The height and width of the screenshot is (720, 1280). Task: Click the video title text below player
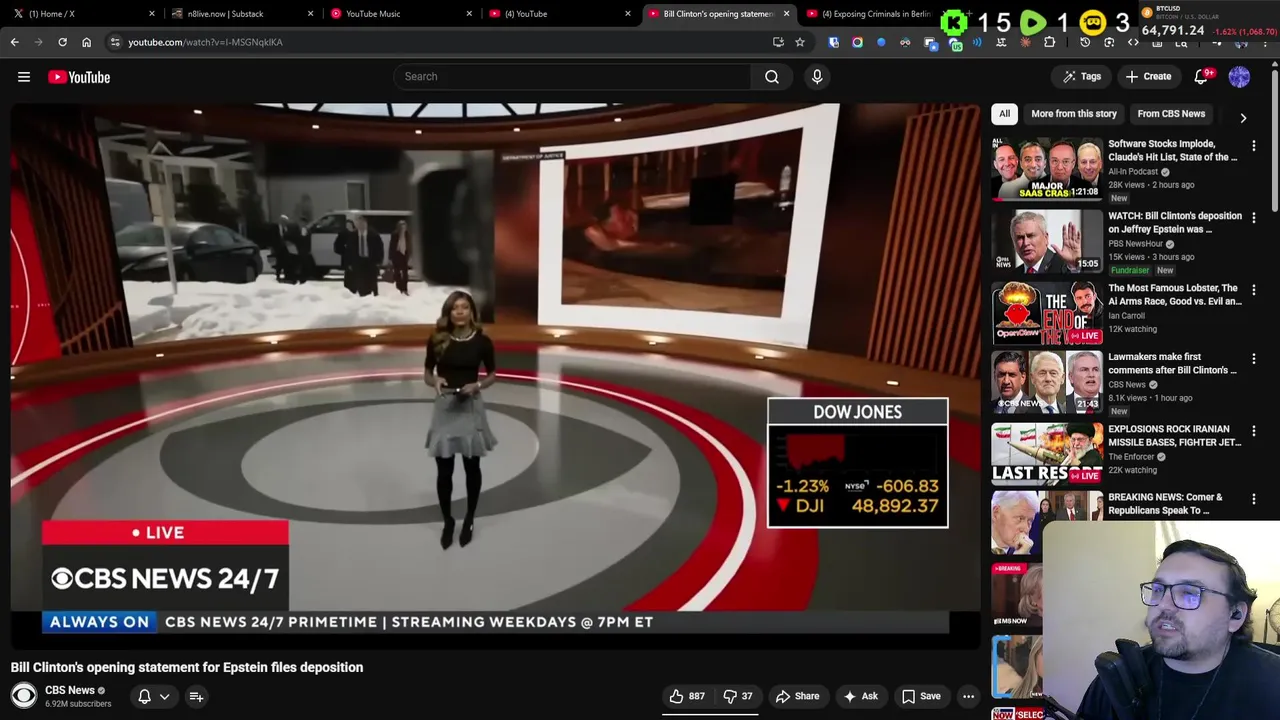(187, 667)
